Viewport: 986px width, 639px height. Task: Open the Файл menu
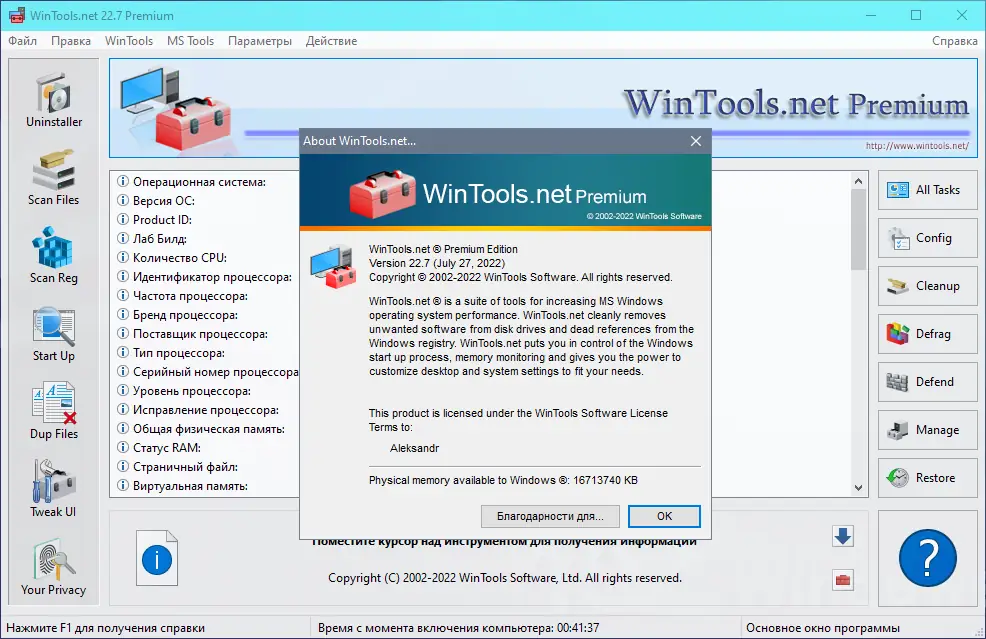pos(23,41)
